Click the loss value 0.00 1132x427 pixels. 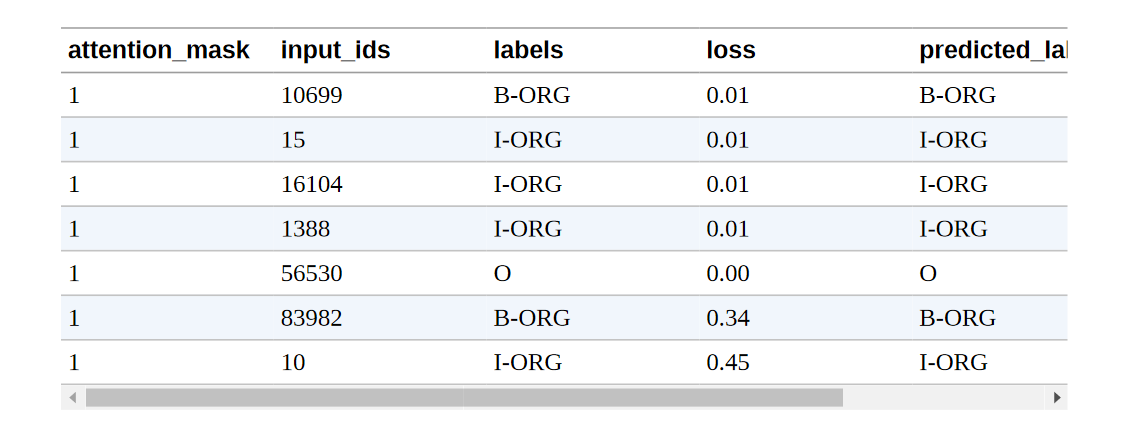(x=728, y=273)
